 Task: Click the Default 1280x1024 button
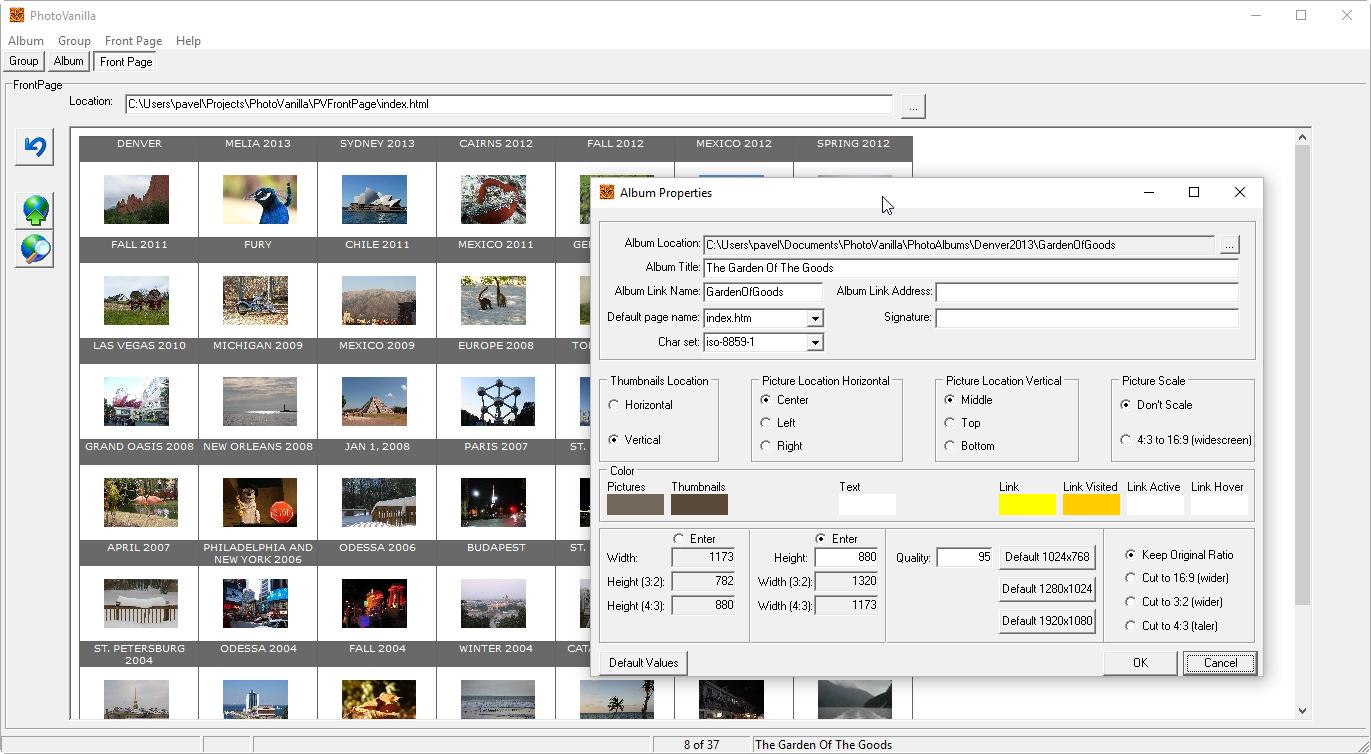1047,589
